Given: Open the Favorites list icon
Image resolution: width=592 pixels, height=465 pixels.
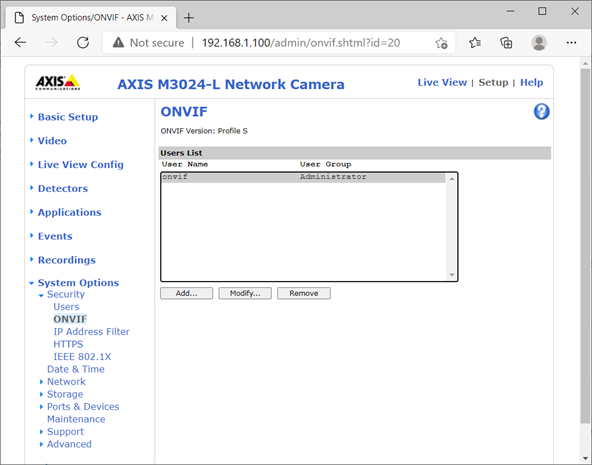Looking at the screenshot, I should coord(475,43).
